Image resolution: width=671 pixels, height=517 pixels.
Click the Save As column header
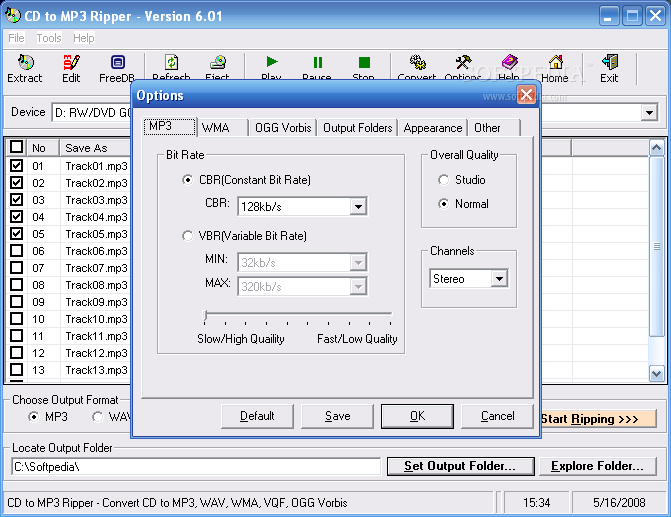tap(95, 148)
